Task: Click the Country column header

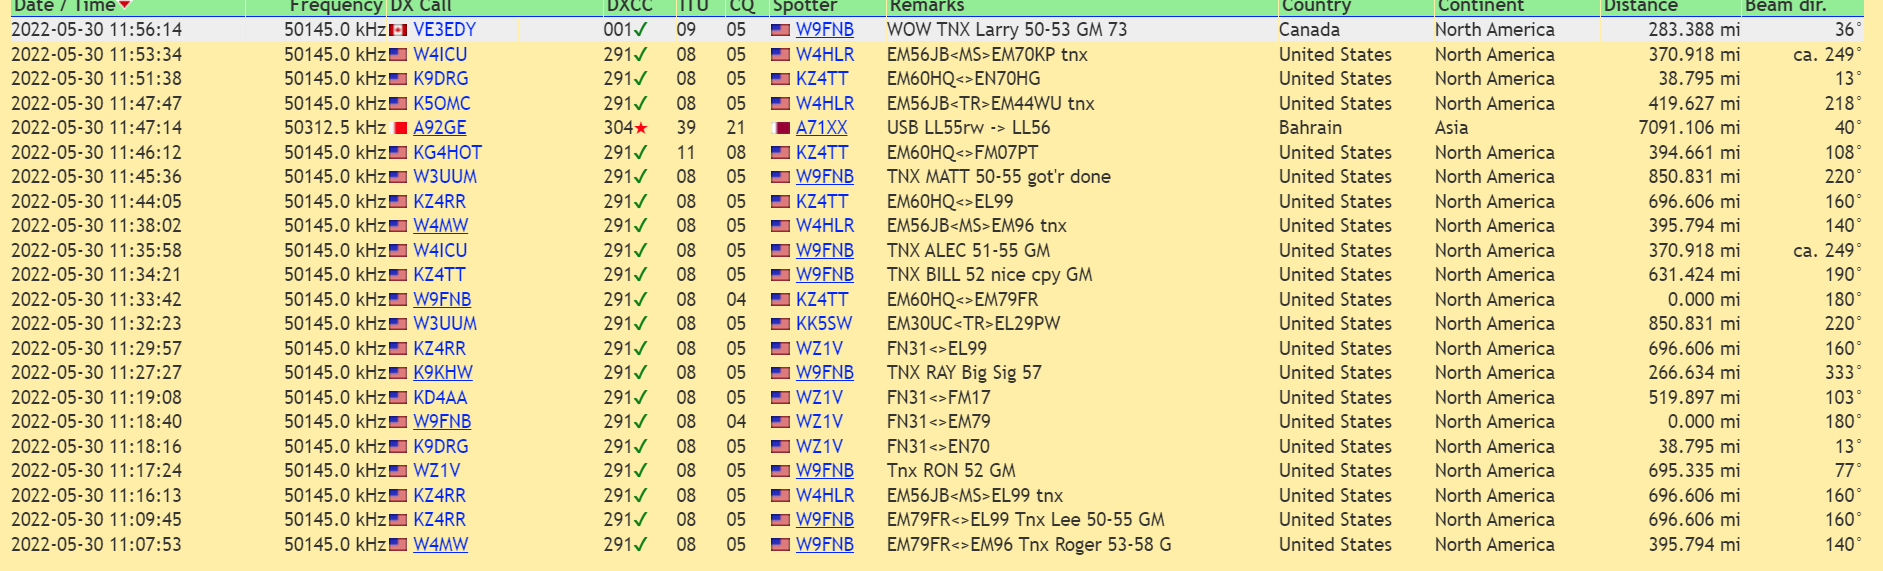Action: [1316, 6]
